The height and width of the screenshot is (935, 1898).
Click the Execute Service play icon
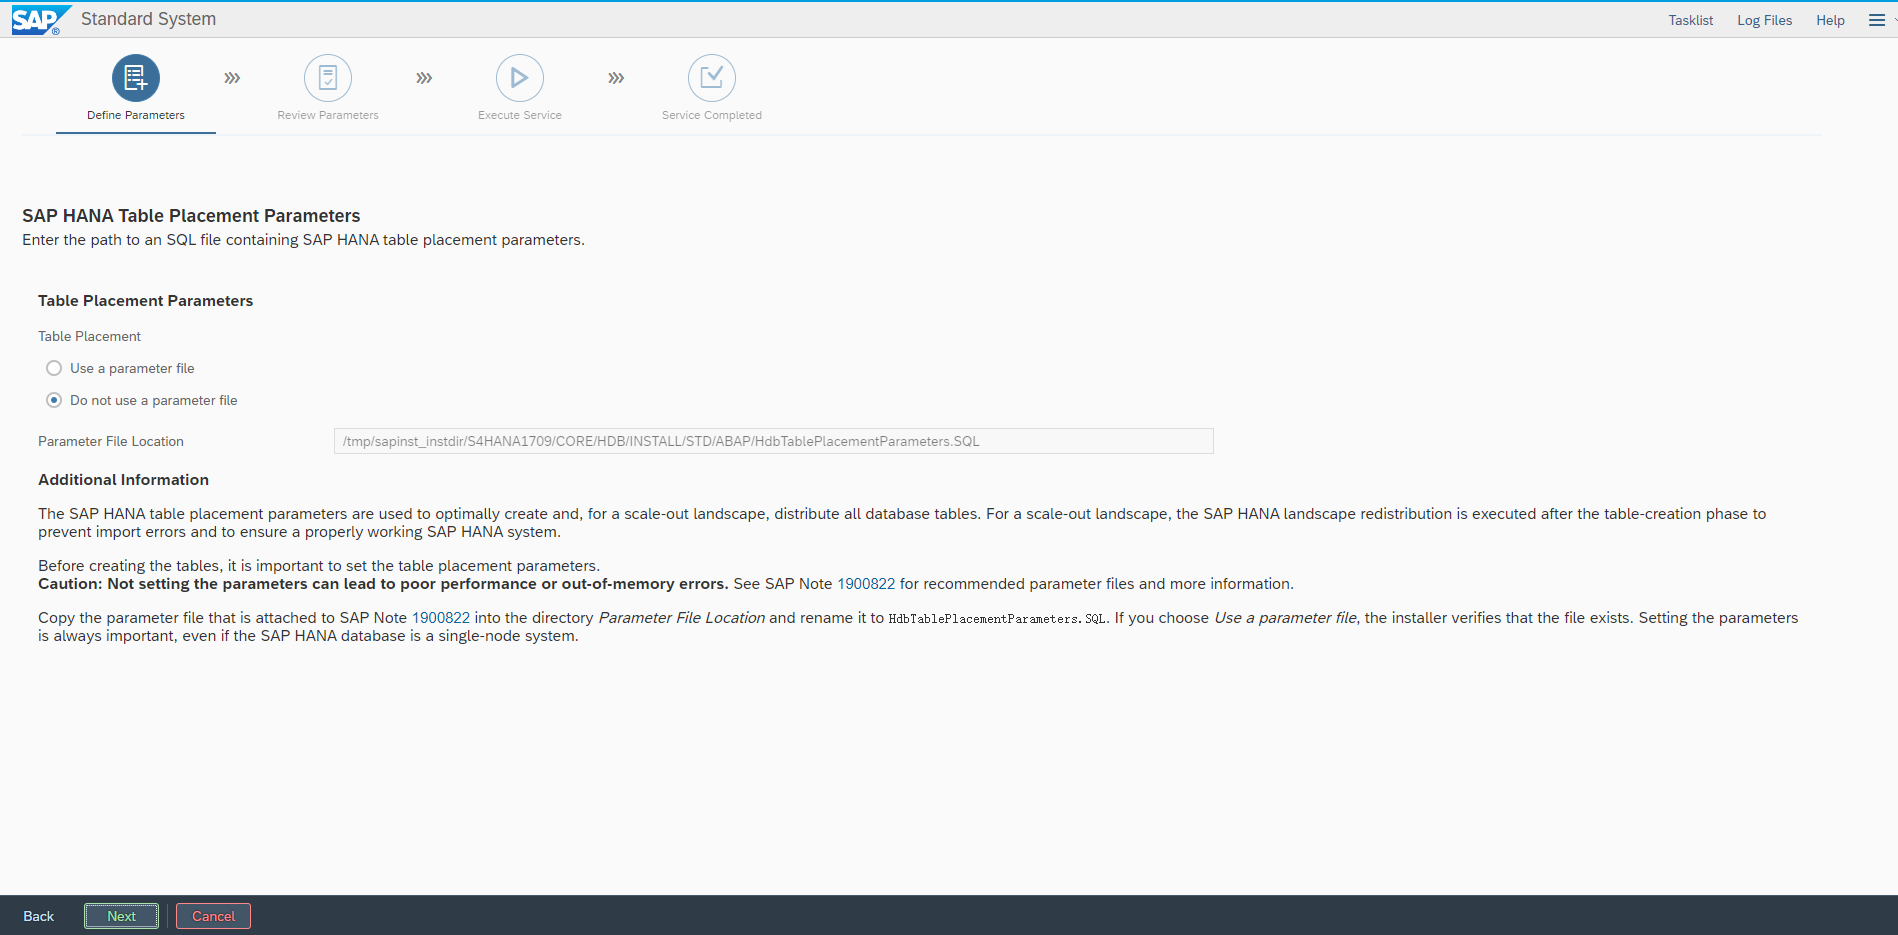coord(520,78)
